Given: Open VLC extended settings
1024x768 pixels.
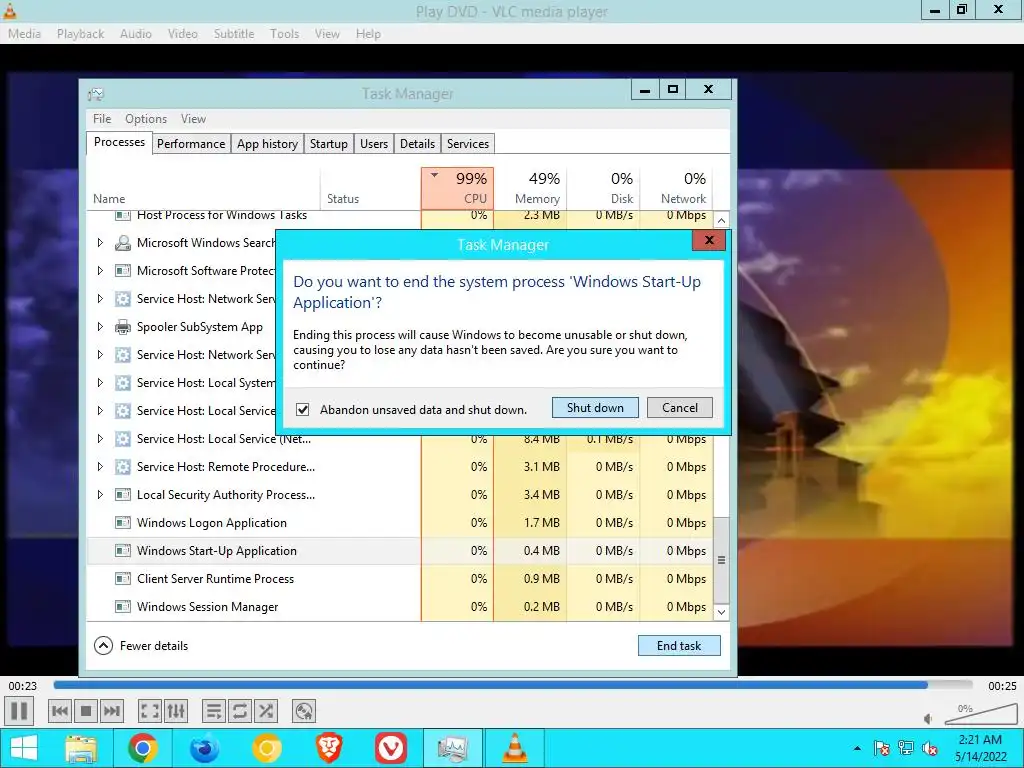Looking at the screenshot, I should point(176,711).
